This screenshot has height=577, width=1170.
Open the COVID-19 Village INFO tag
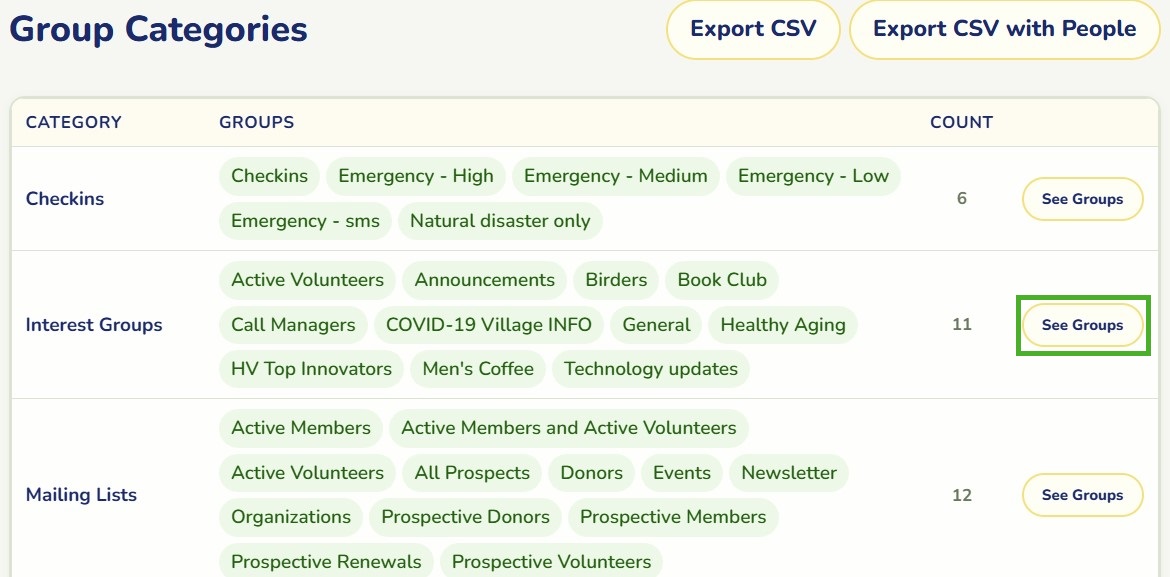(x=488, y=325)
